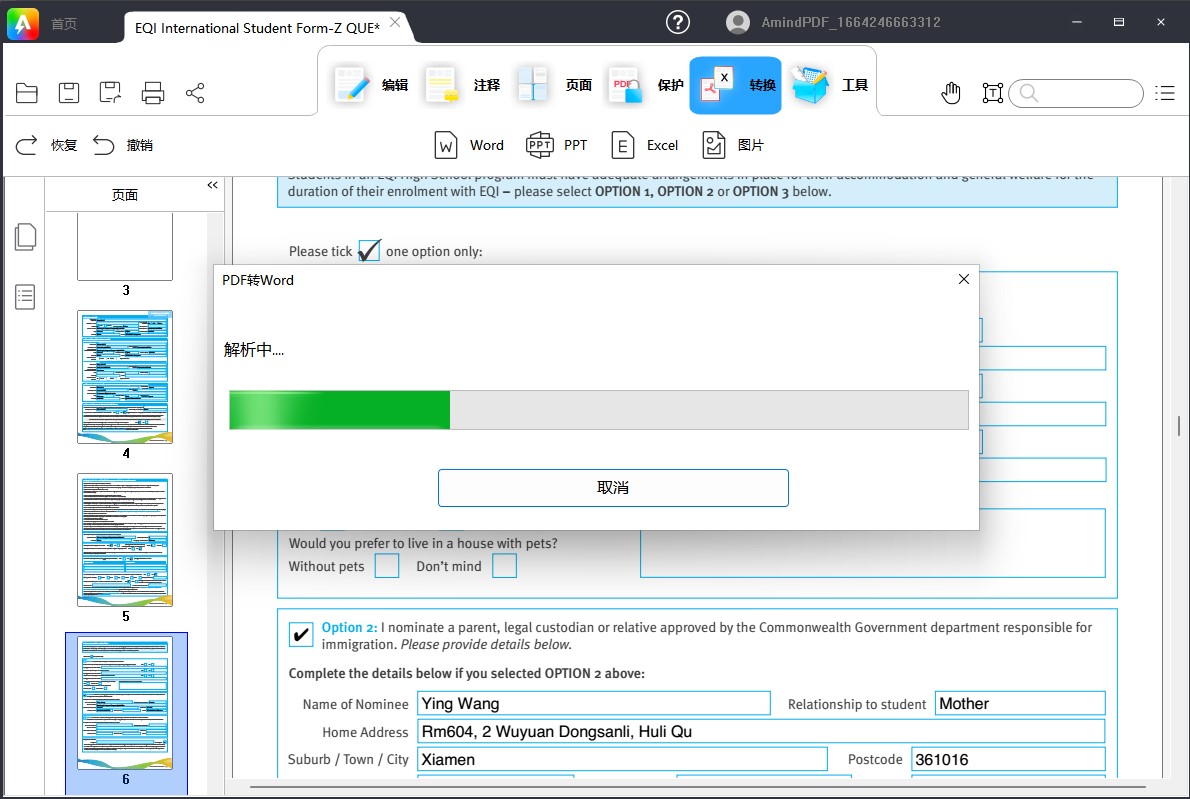Select page 4 thumbnail

pyautogui.click(x=125, y=376)
